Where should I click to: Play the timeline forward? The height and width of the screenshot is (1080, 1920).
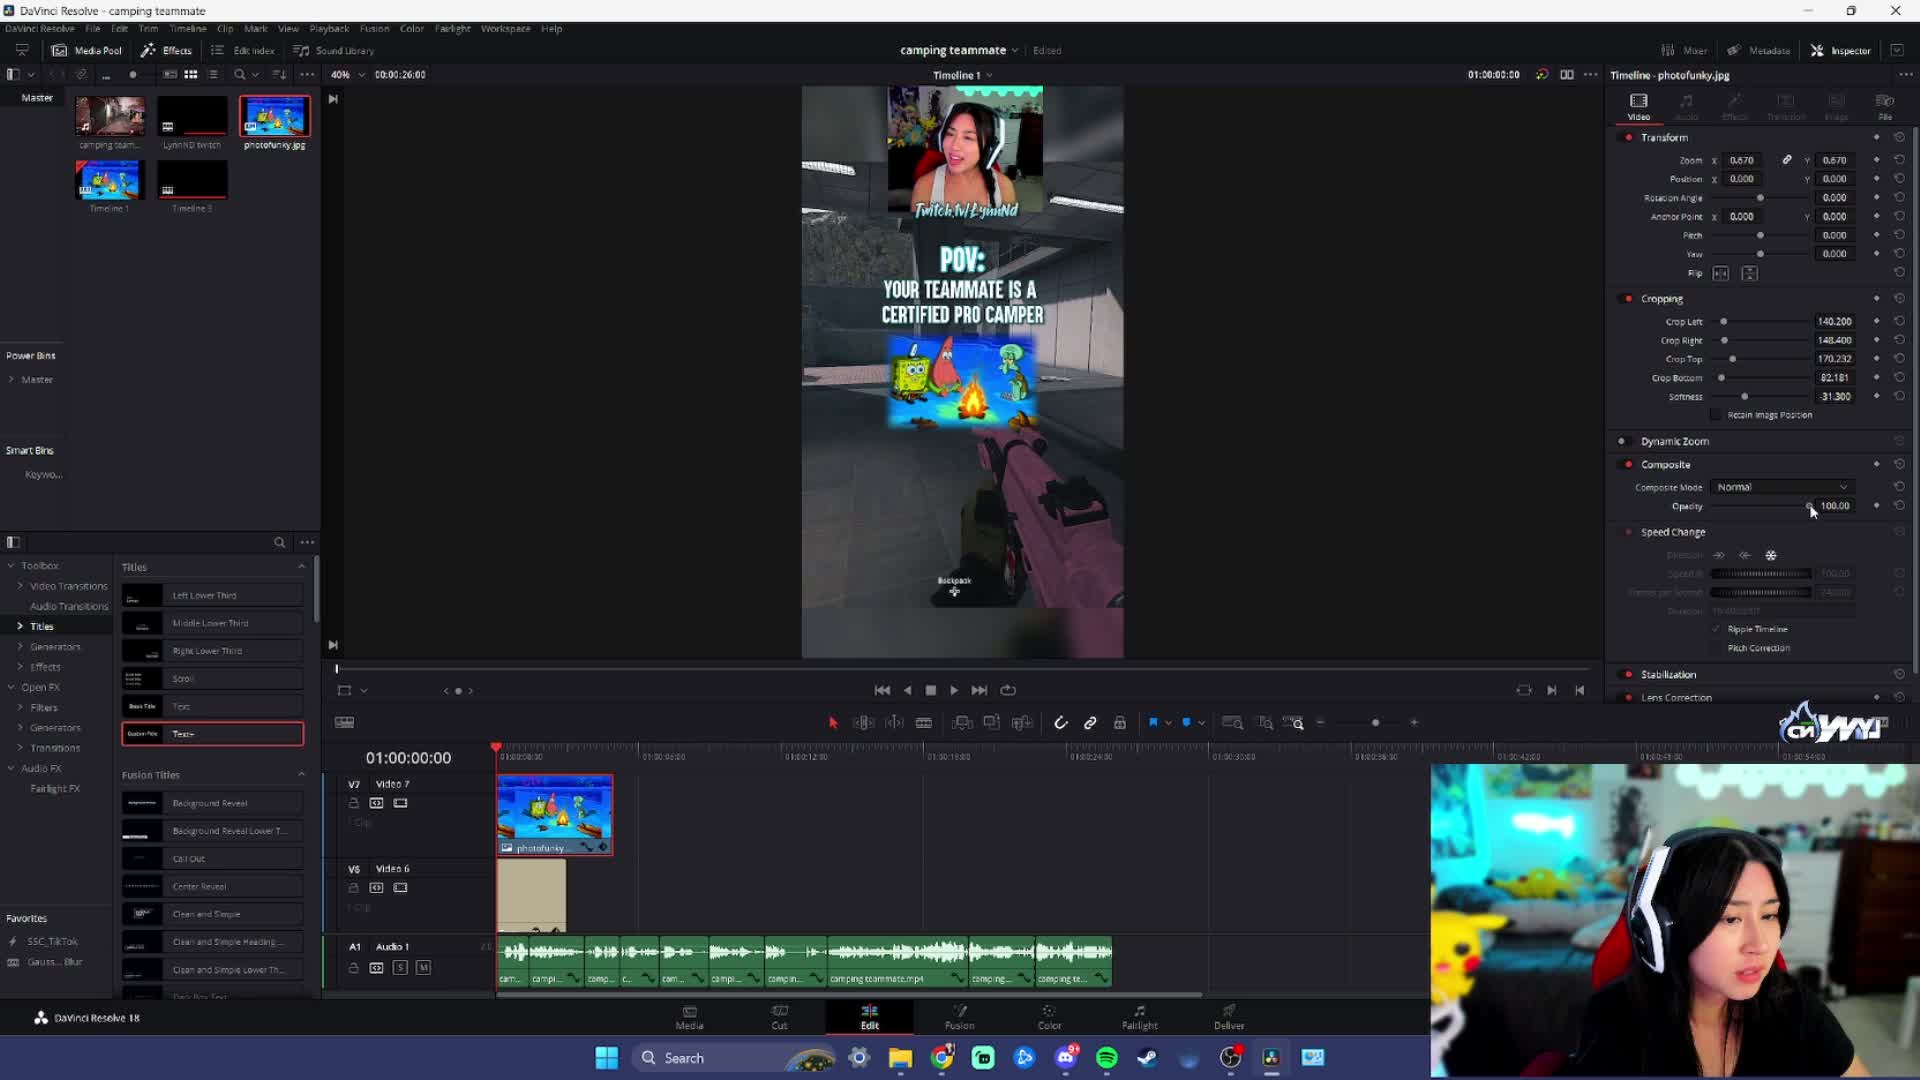954,690
